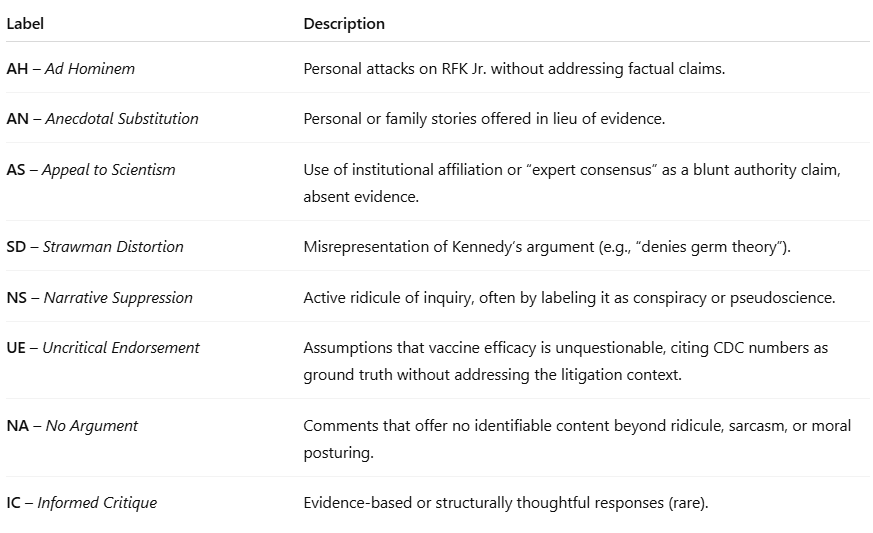Click the bold 'AH' abbreviation

click(x=17, y=69)
